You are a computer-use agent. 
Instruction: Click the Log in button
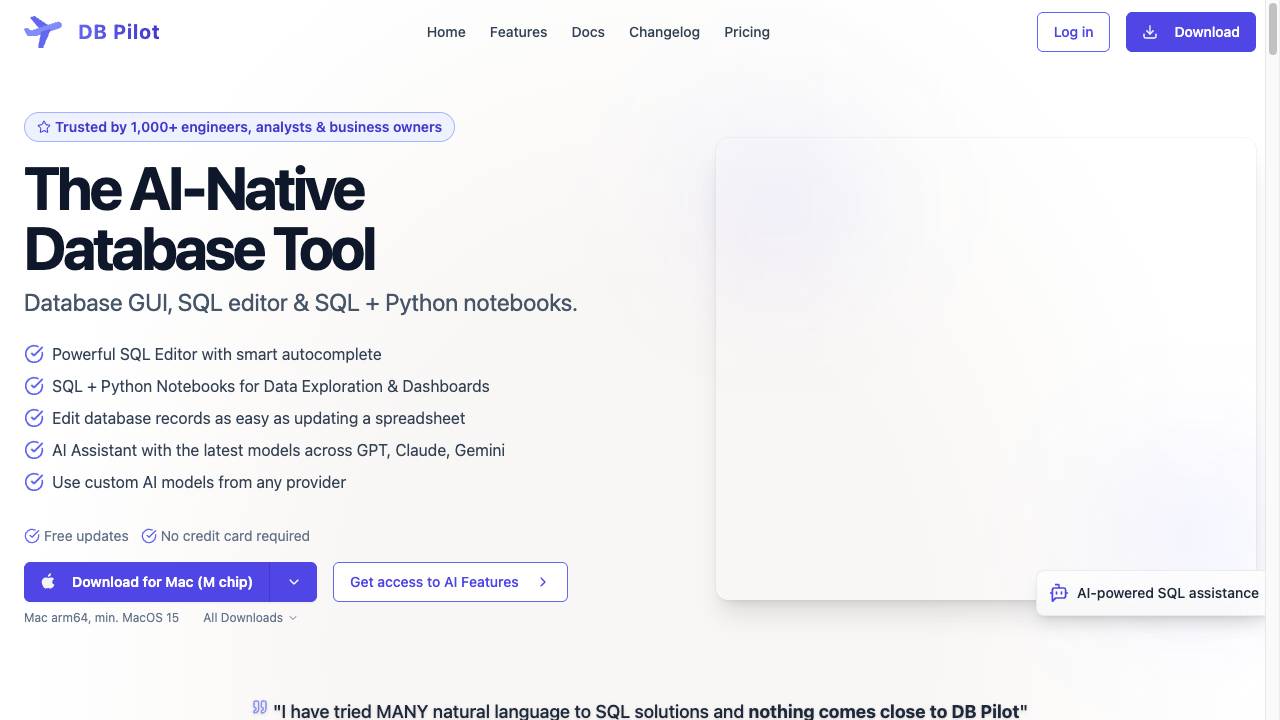click(x=1073, y=32)
